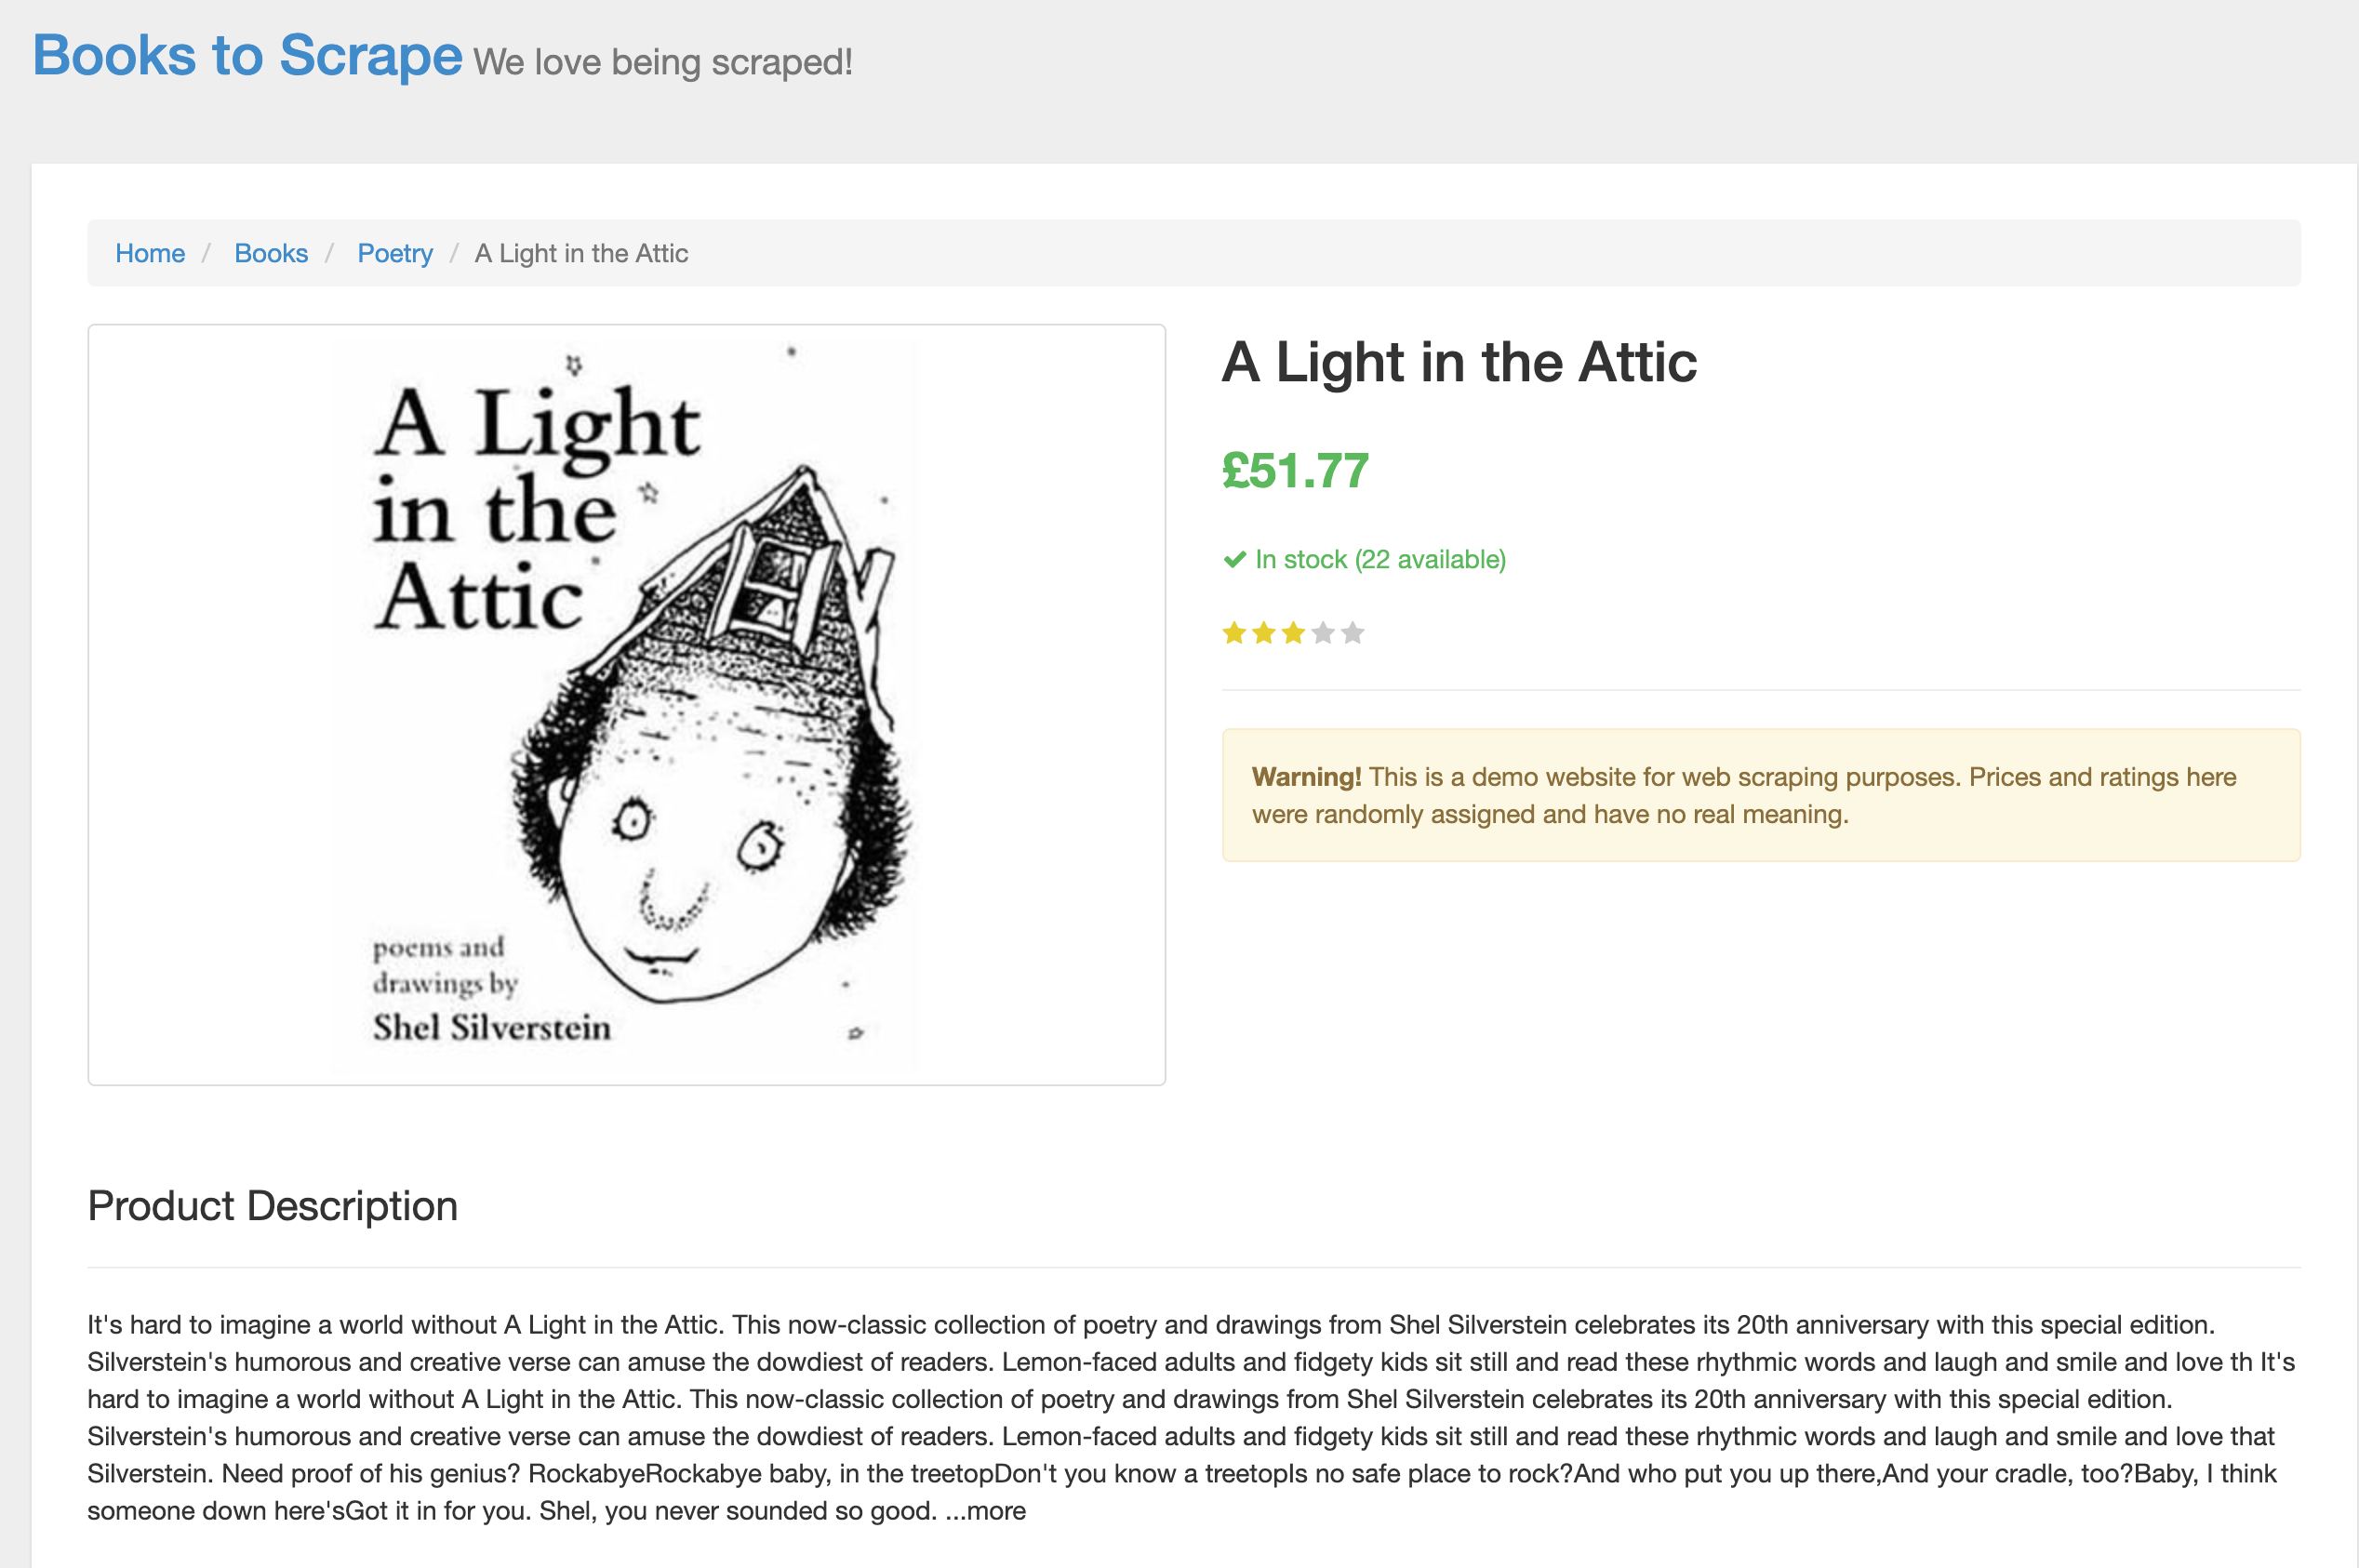Viewport: 2359px width, 1568px height.
Task: Click the second yellow rating star
Action: pos(1264,633)
